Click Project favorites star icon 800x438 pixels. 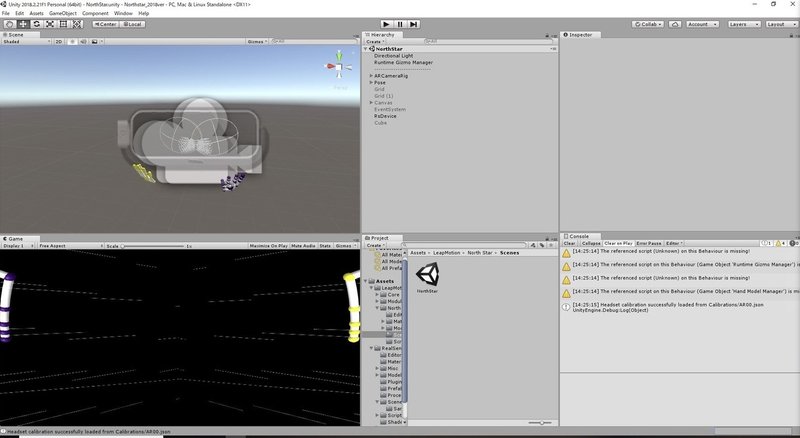[x=551, y=245]
